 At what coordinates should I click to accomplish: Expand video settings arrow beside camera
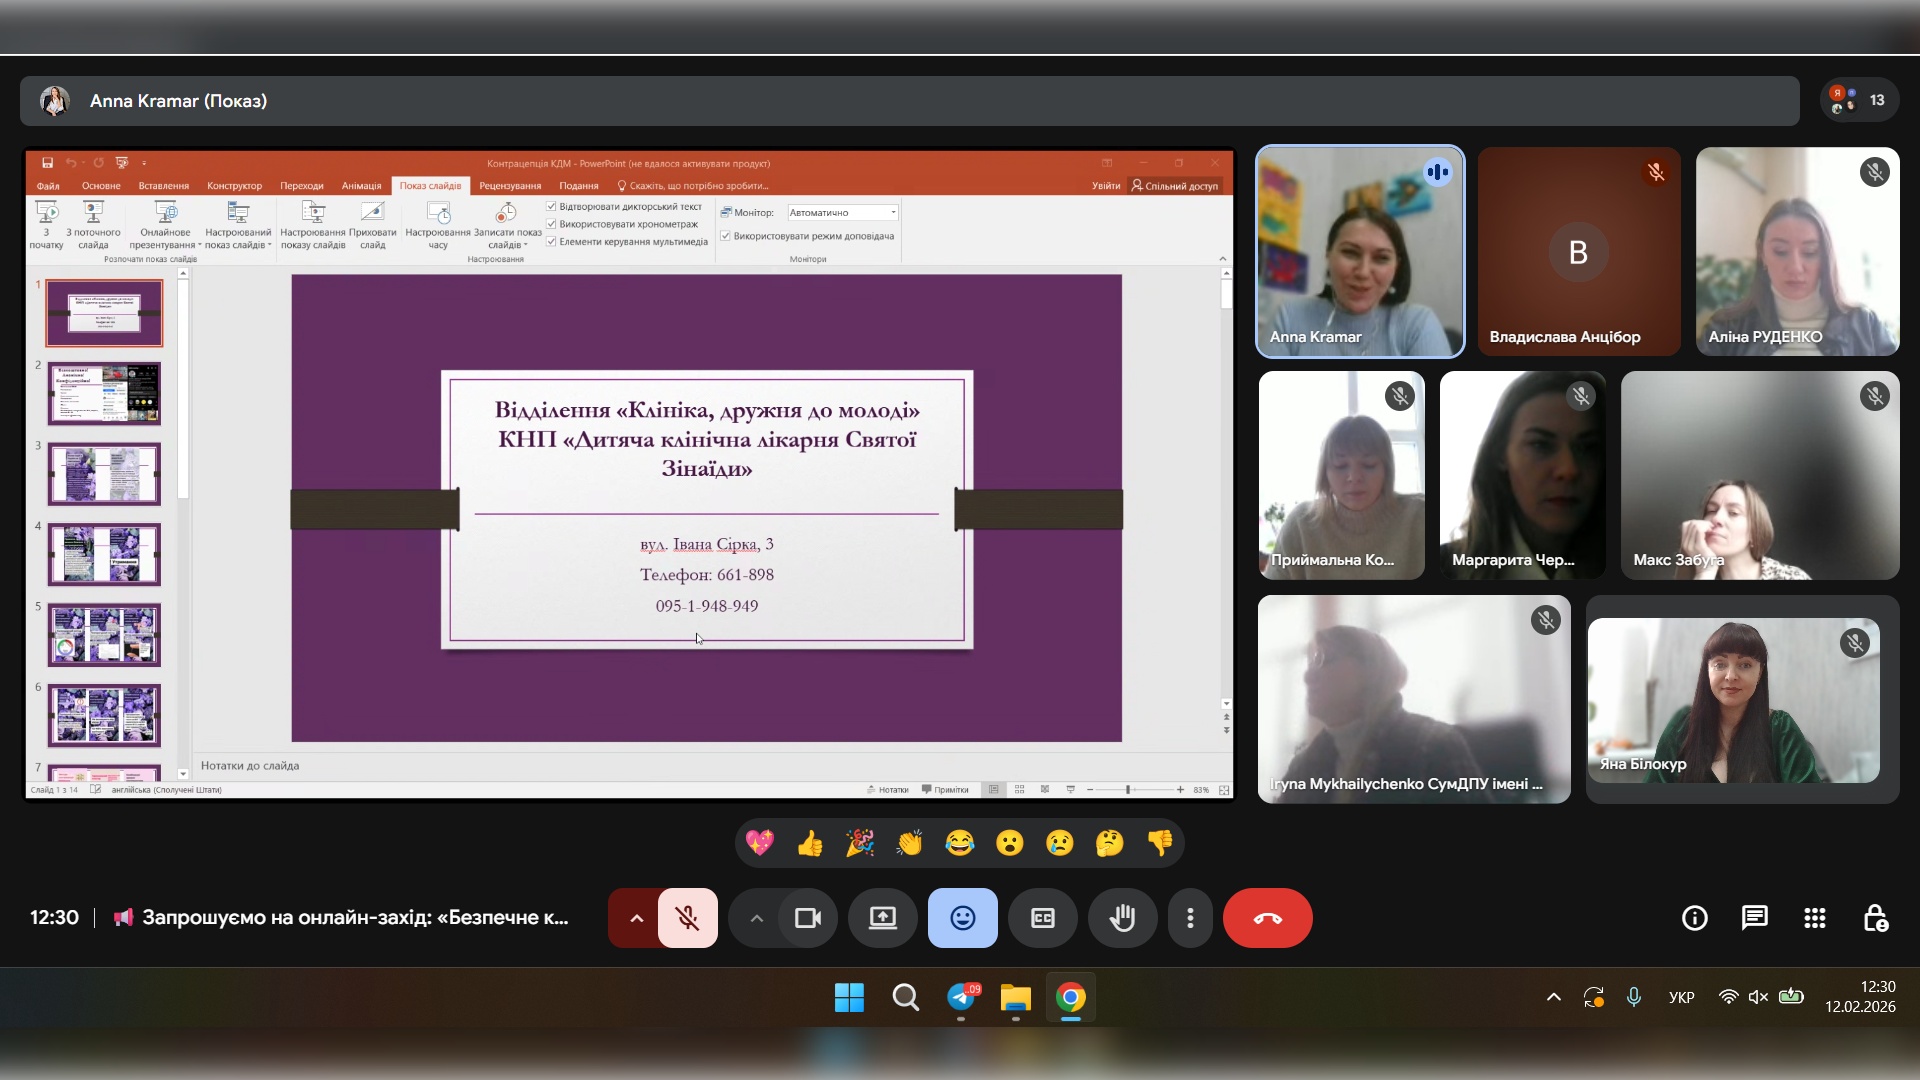pyautogui.click(x=756, y=918)
